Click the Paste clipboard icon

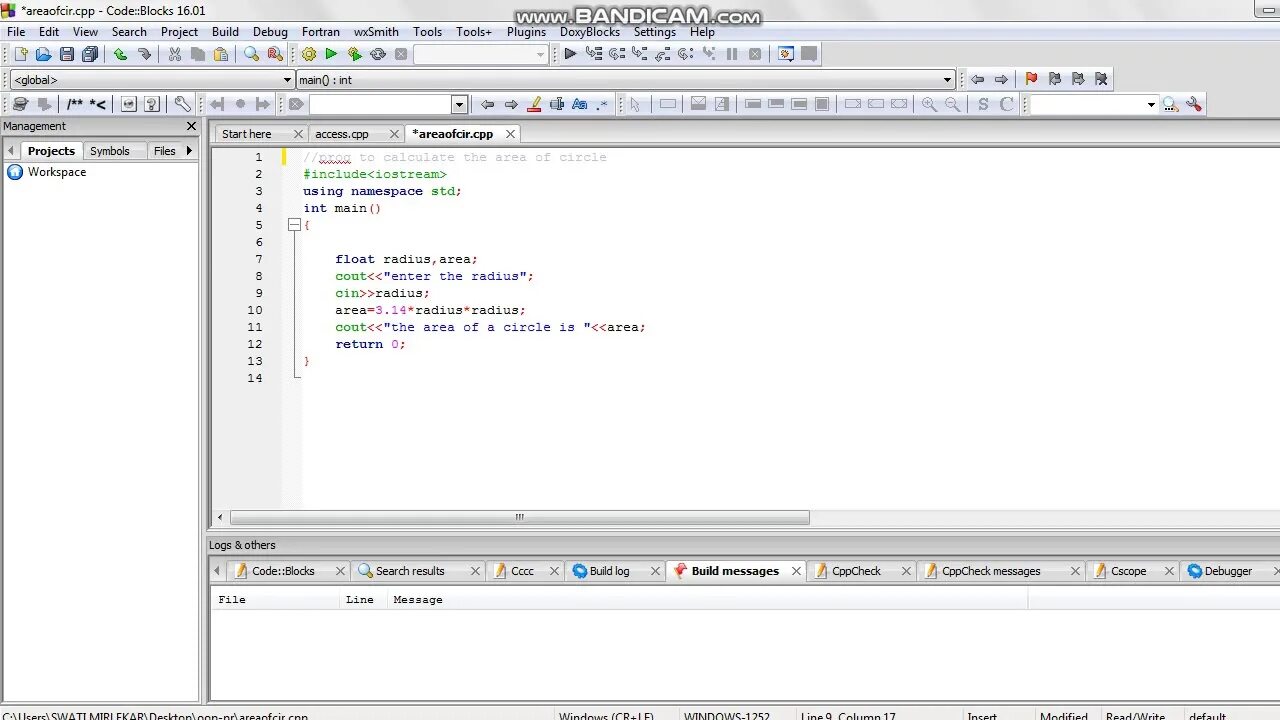221,54
